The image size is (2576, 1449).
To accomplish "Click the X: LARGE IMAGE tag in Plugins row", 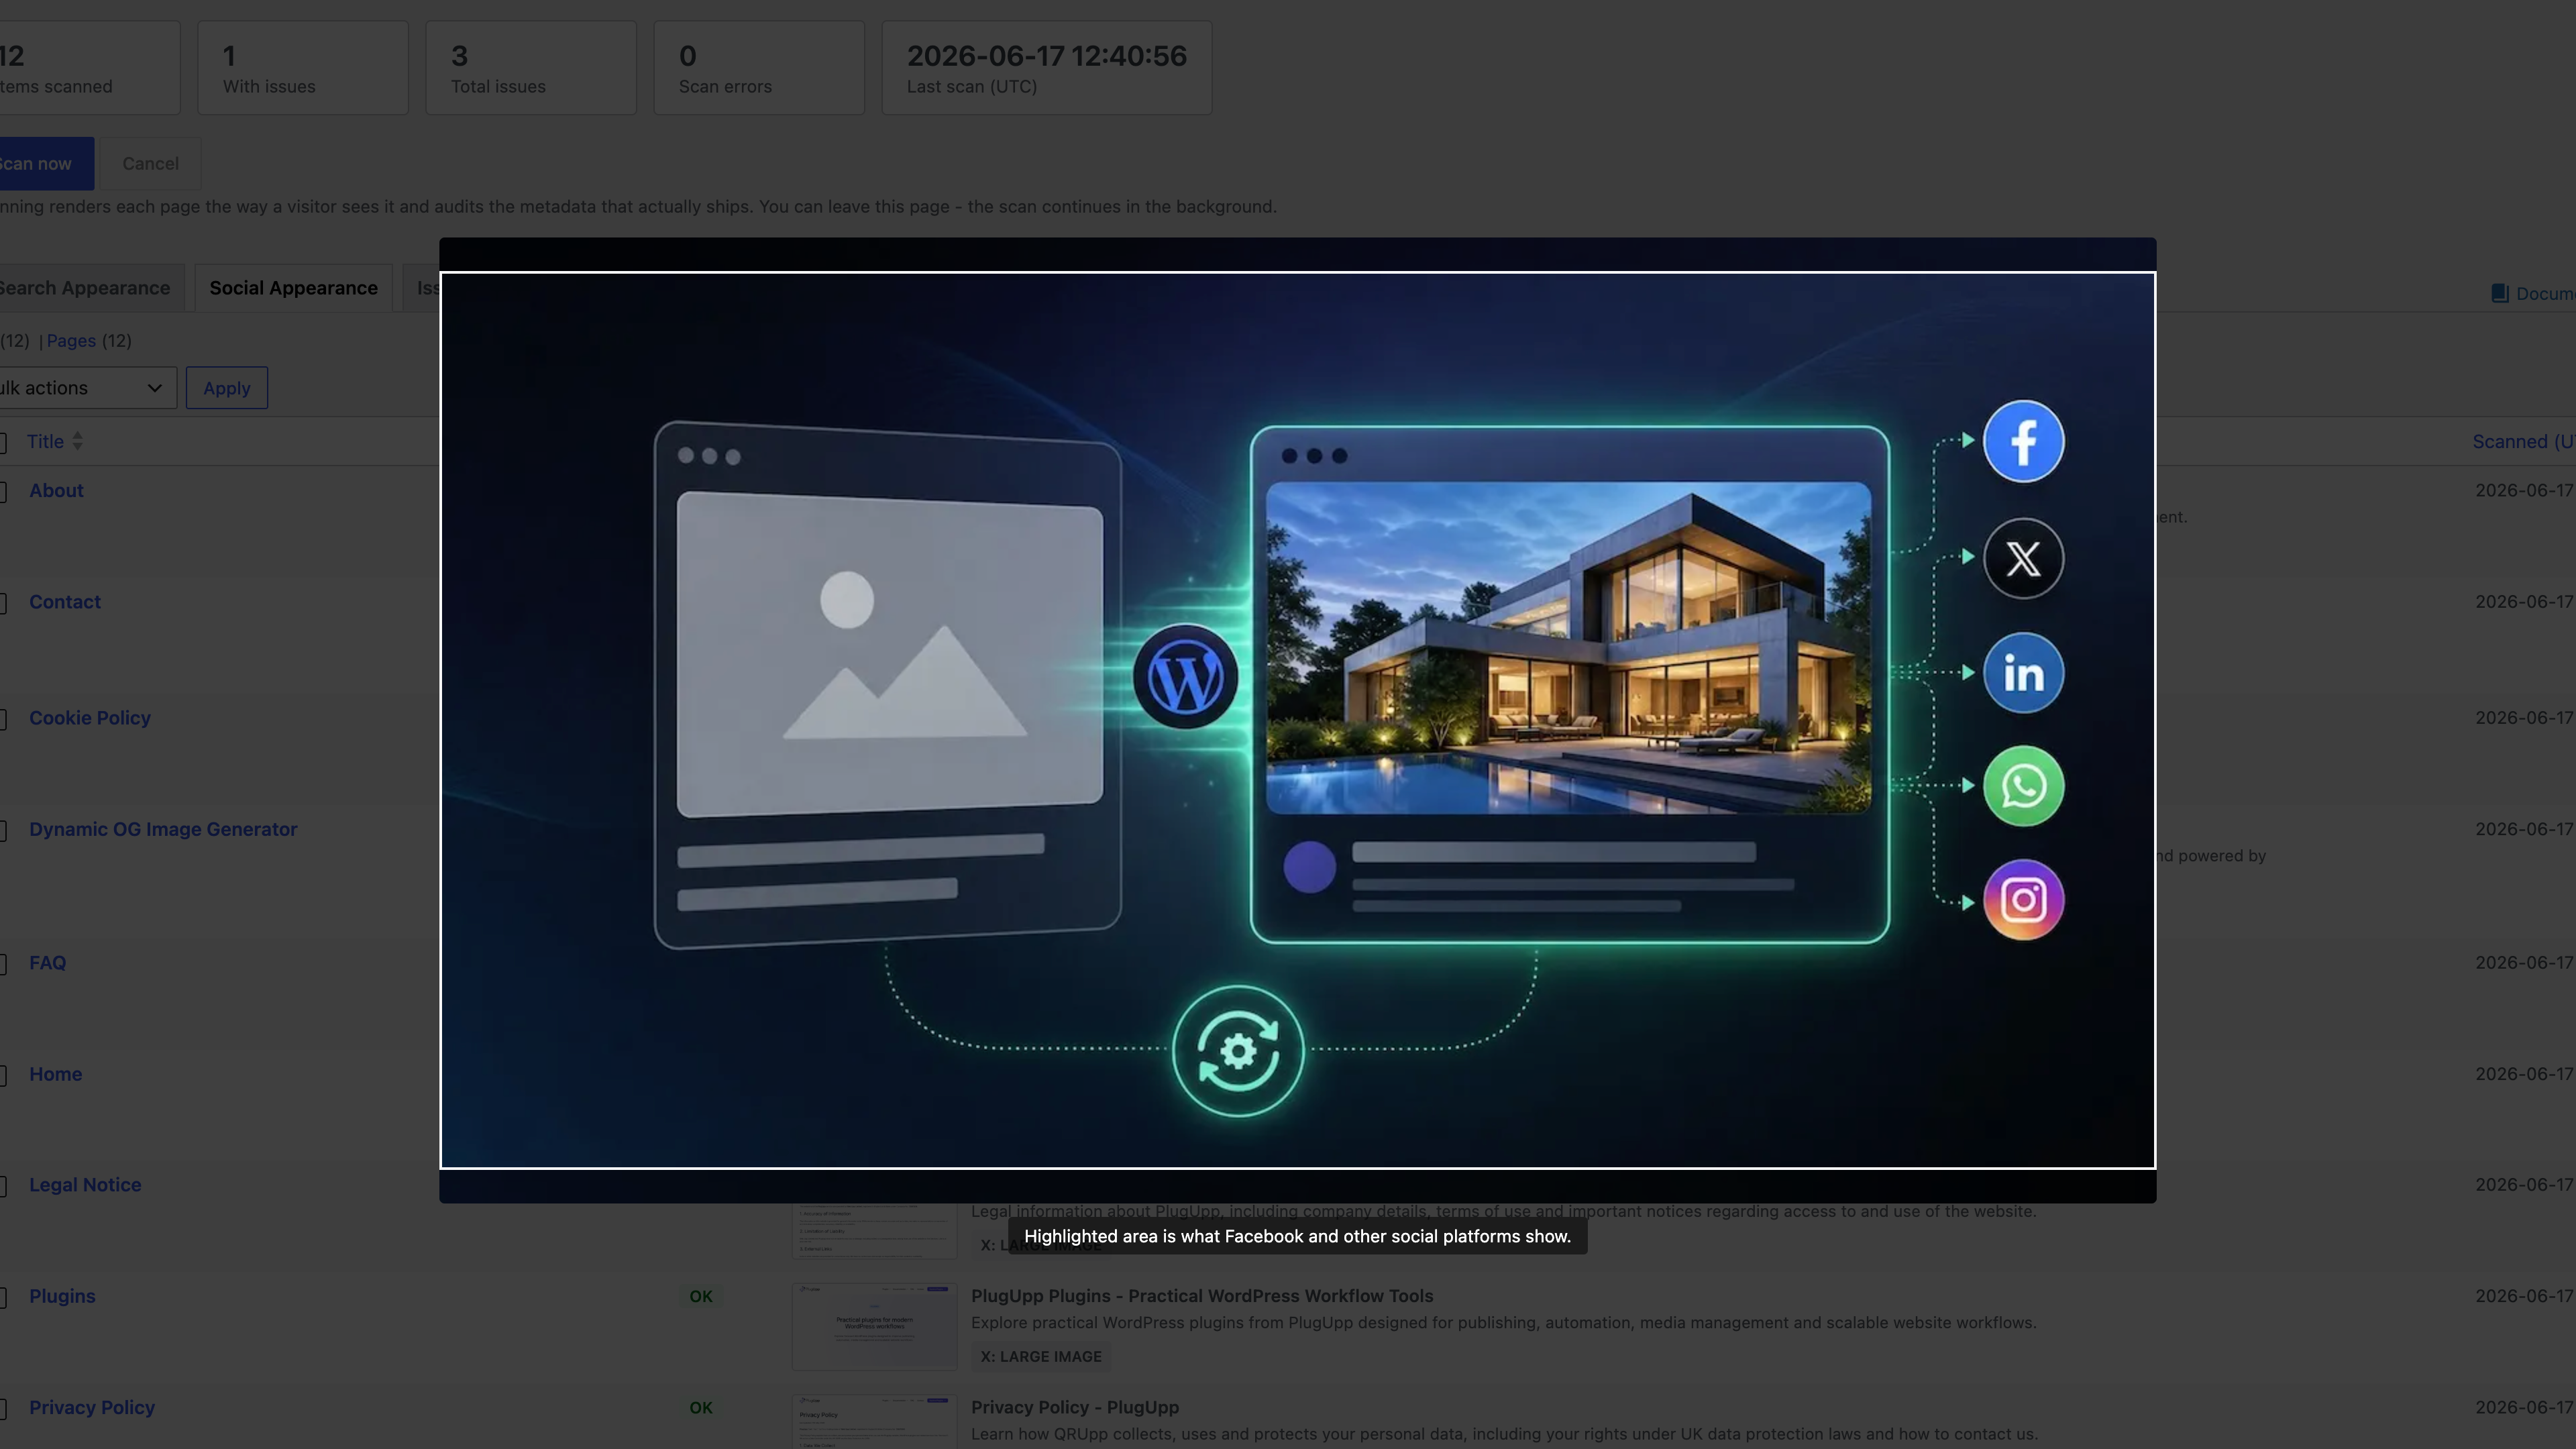I will [x=1040, y=1357].
